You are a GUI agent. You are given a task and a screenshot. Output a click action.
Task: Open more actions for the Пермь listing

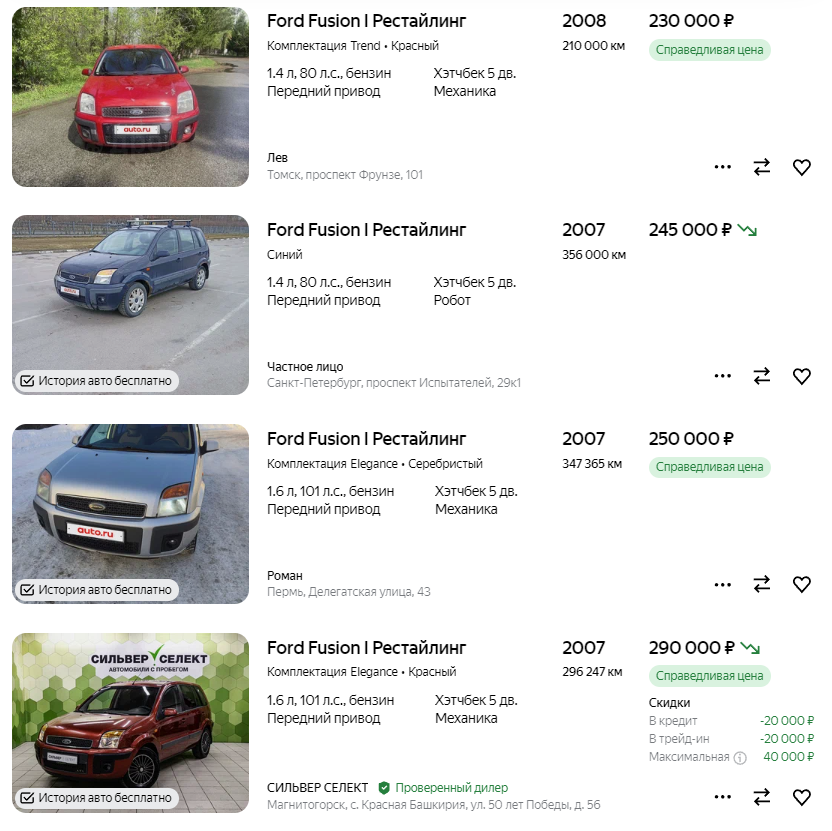coord(723,584)
